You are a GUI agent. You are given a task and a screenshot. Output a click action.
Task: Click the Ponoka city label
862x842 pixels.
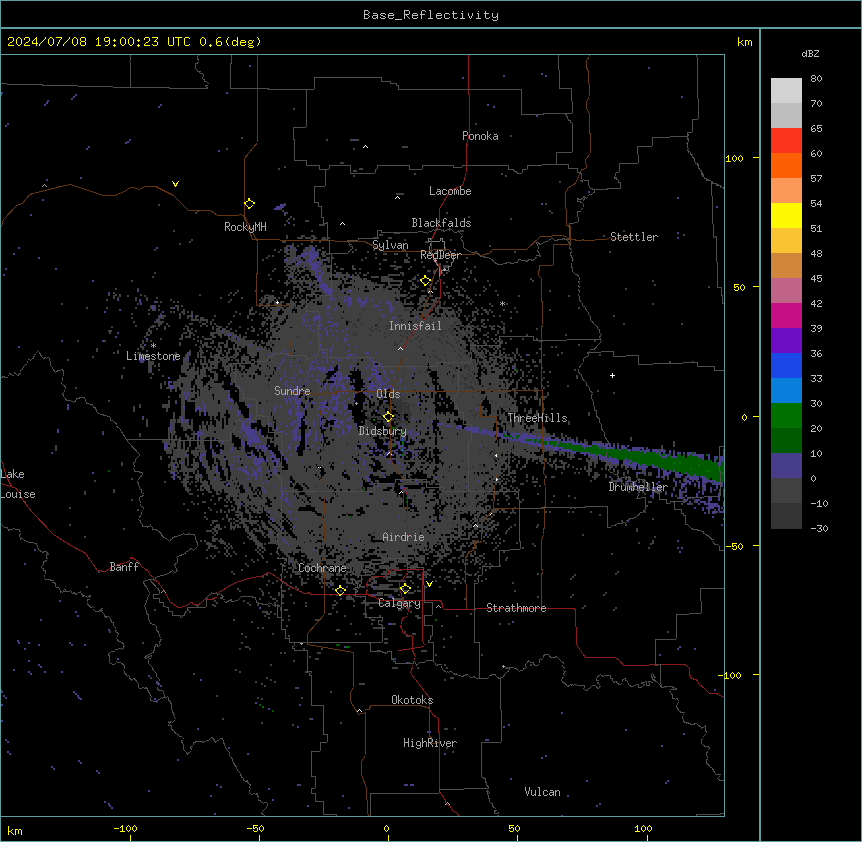click(x=480, y=136)
